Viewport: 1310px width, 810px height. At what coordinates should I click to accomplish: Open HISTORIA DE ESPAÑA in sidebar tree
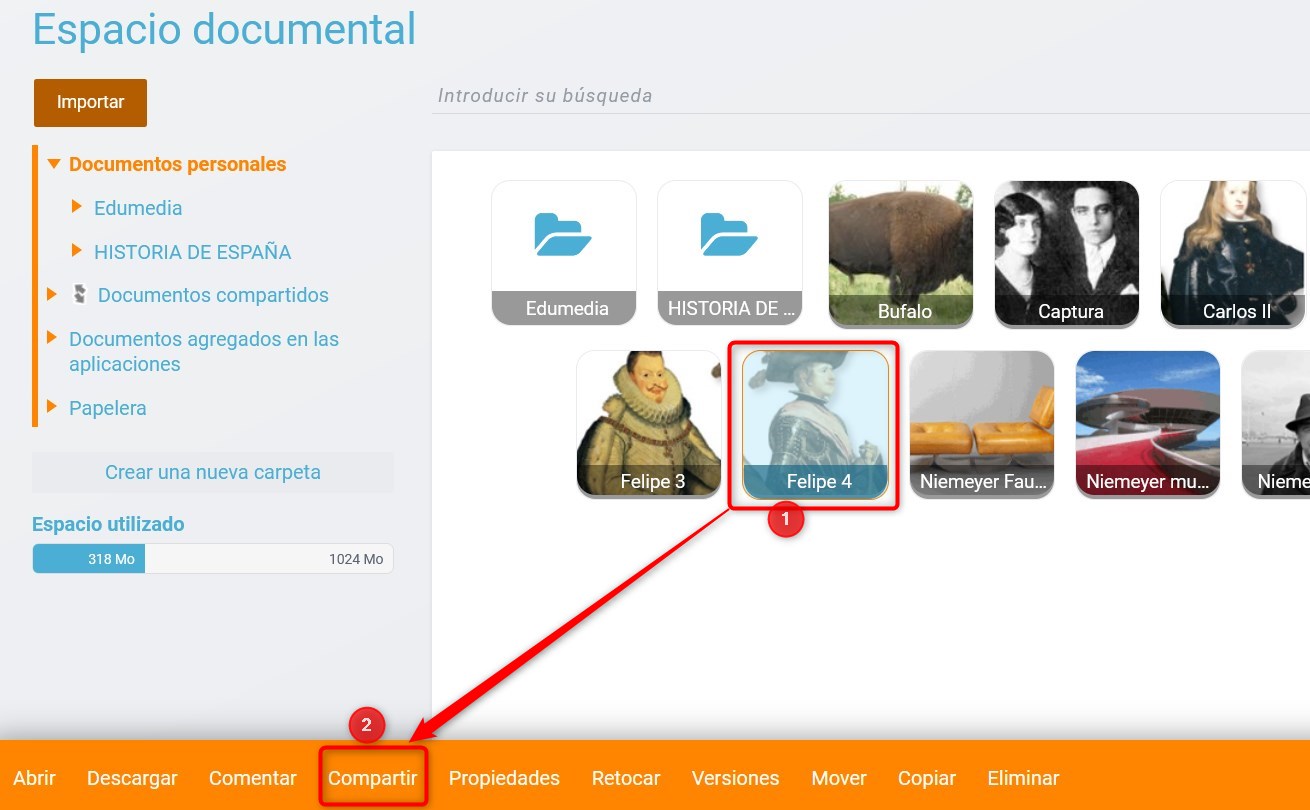click(x=192, y=252)
